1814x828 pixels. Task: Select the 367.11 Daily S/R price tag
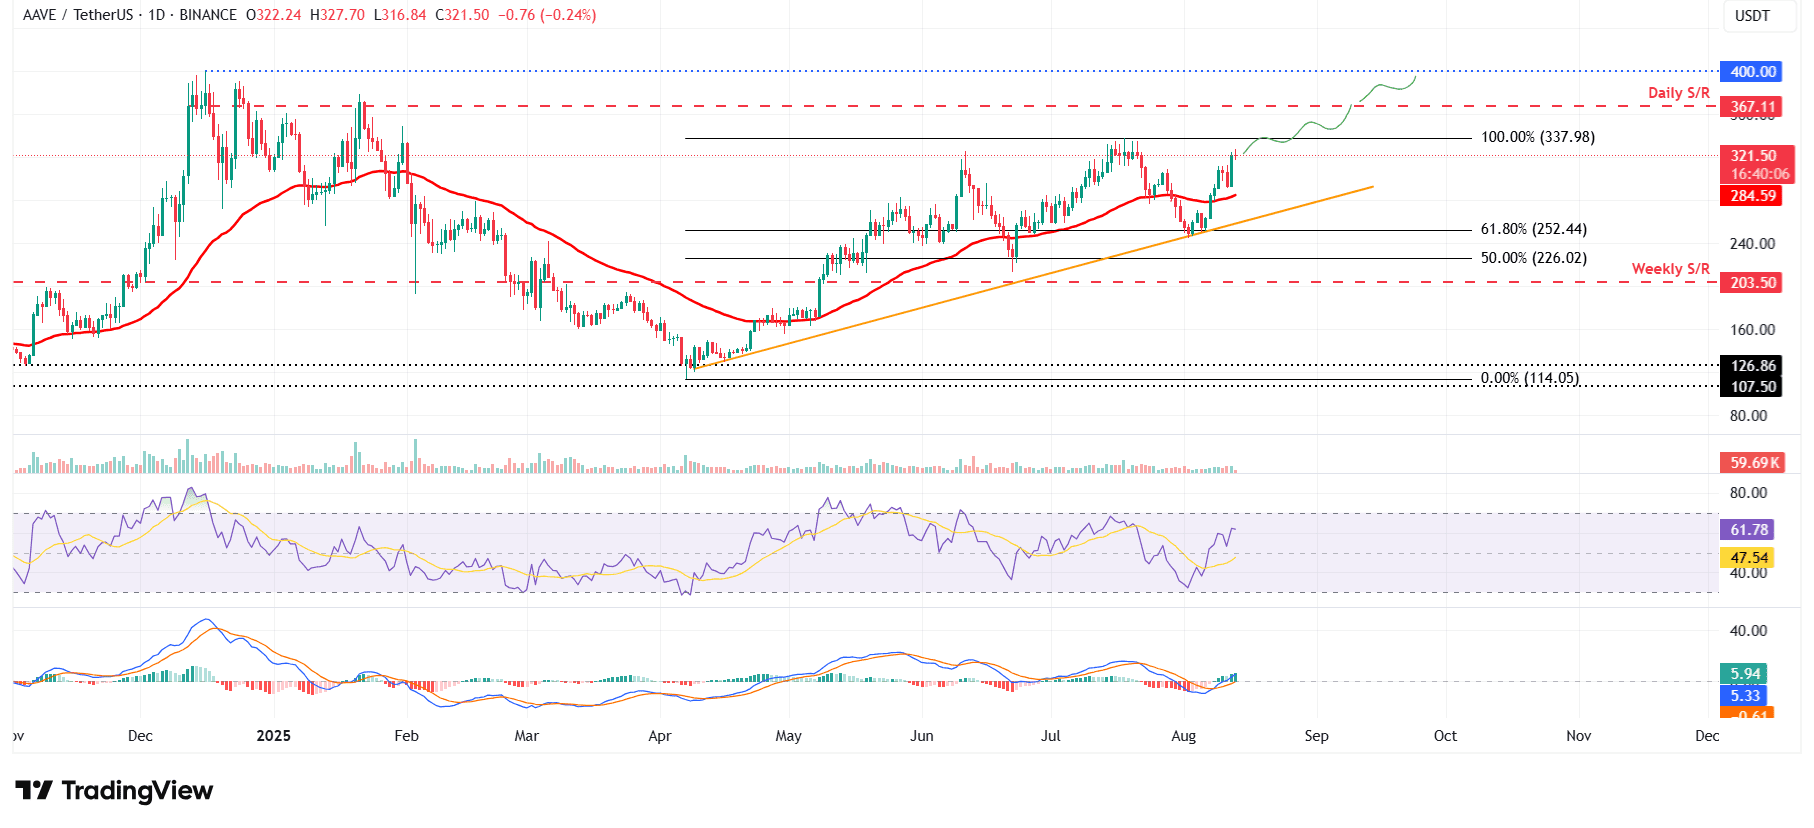(x=1753, y=107)
